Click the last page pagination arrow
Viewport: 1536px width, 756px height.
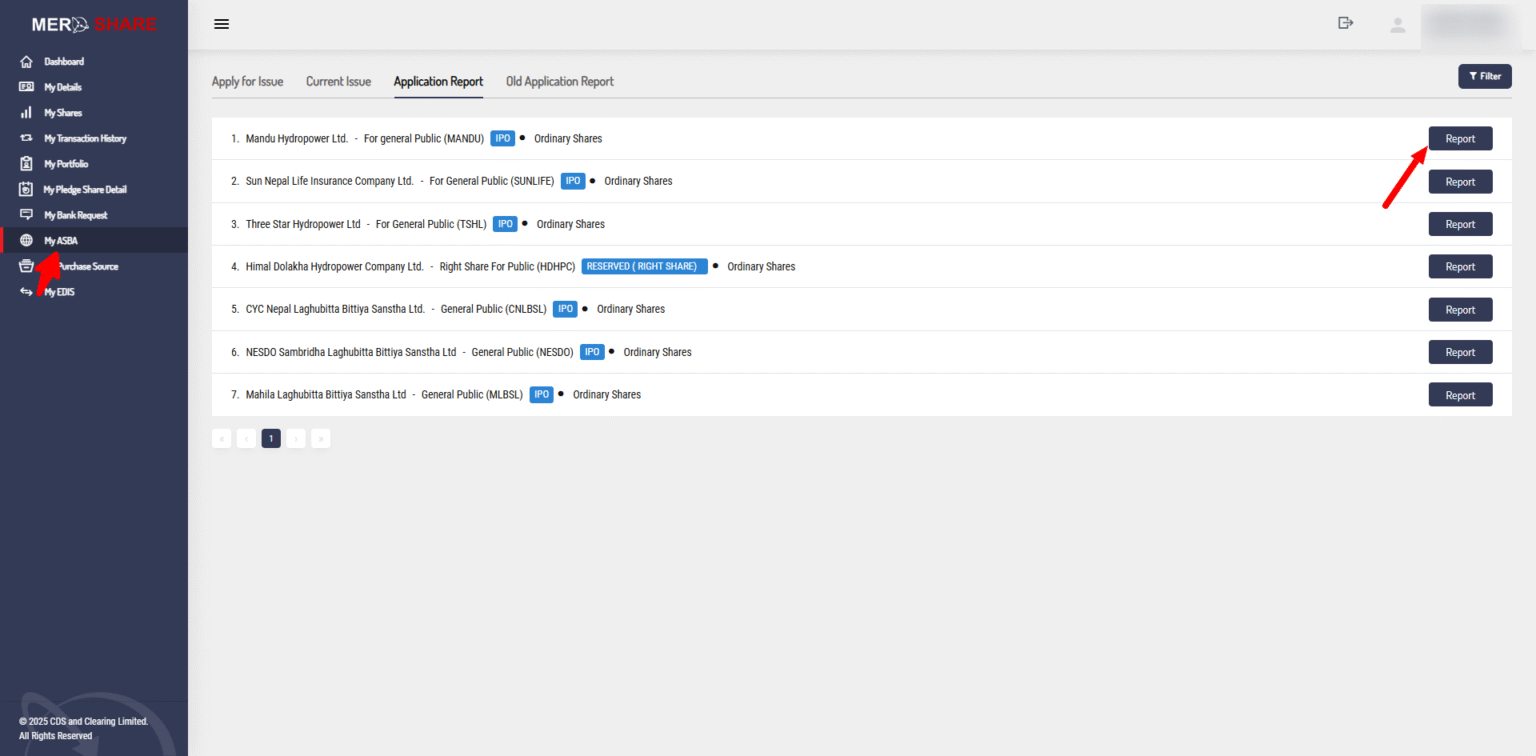click(320, 438)
